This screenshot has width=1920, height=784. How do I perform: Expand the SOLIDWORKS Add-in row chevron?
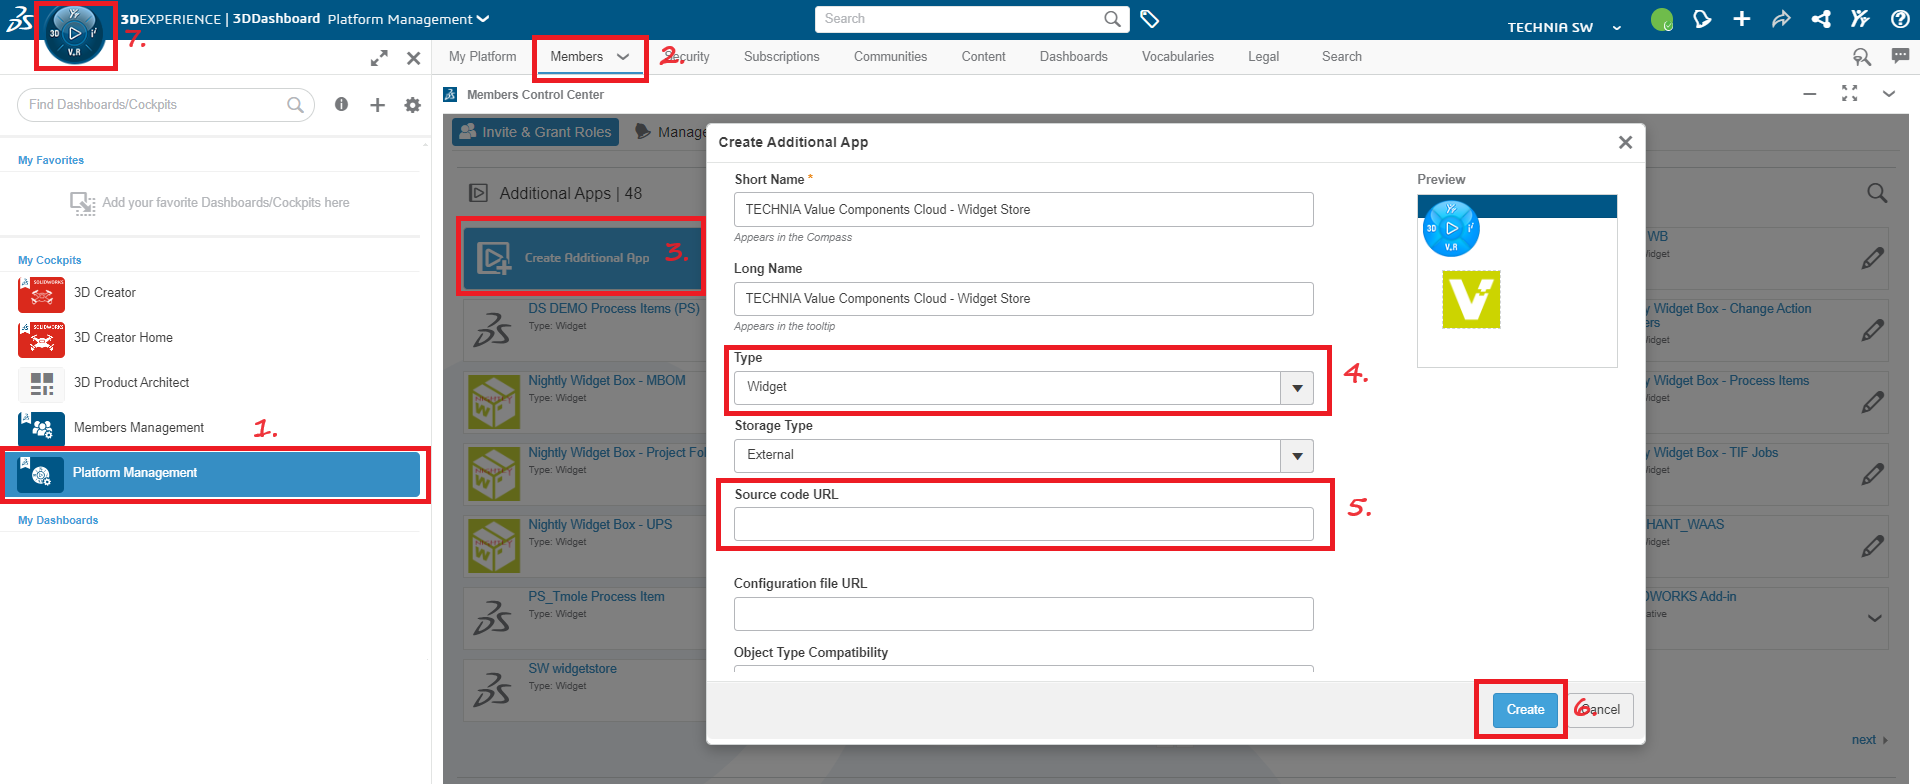tap(1874, 618)
